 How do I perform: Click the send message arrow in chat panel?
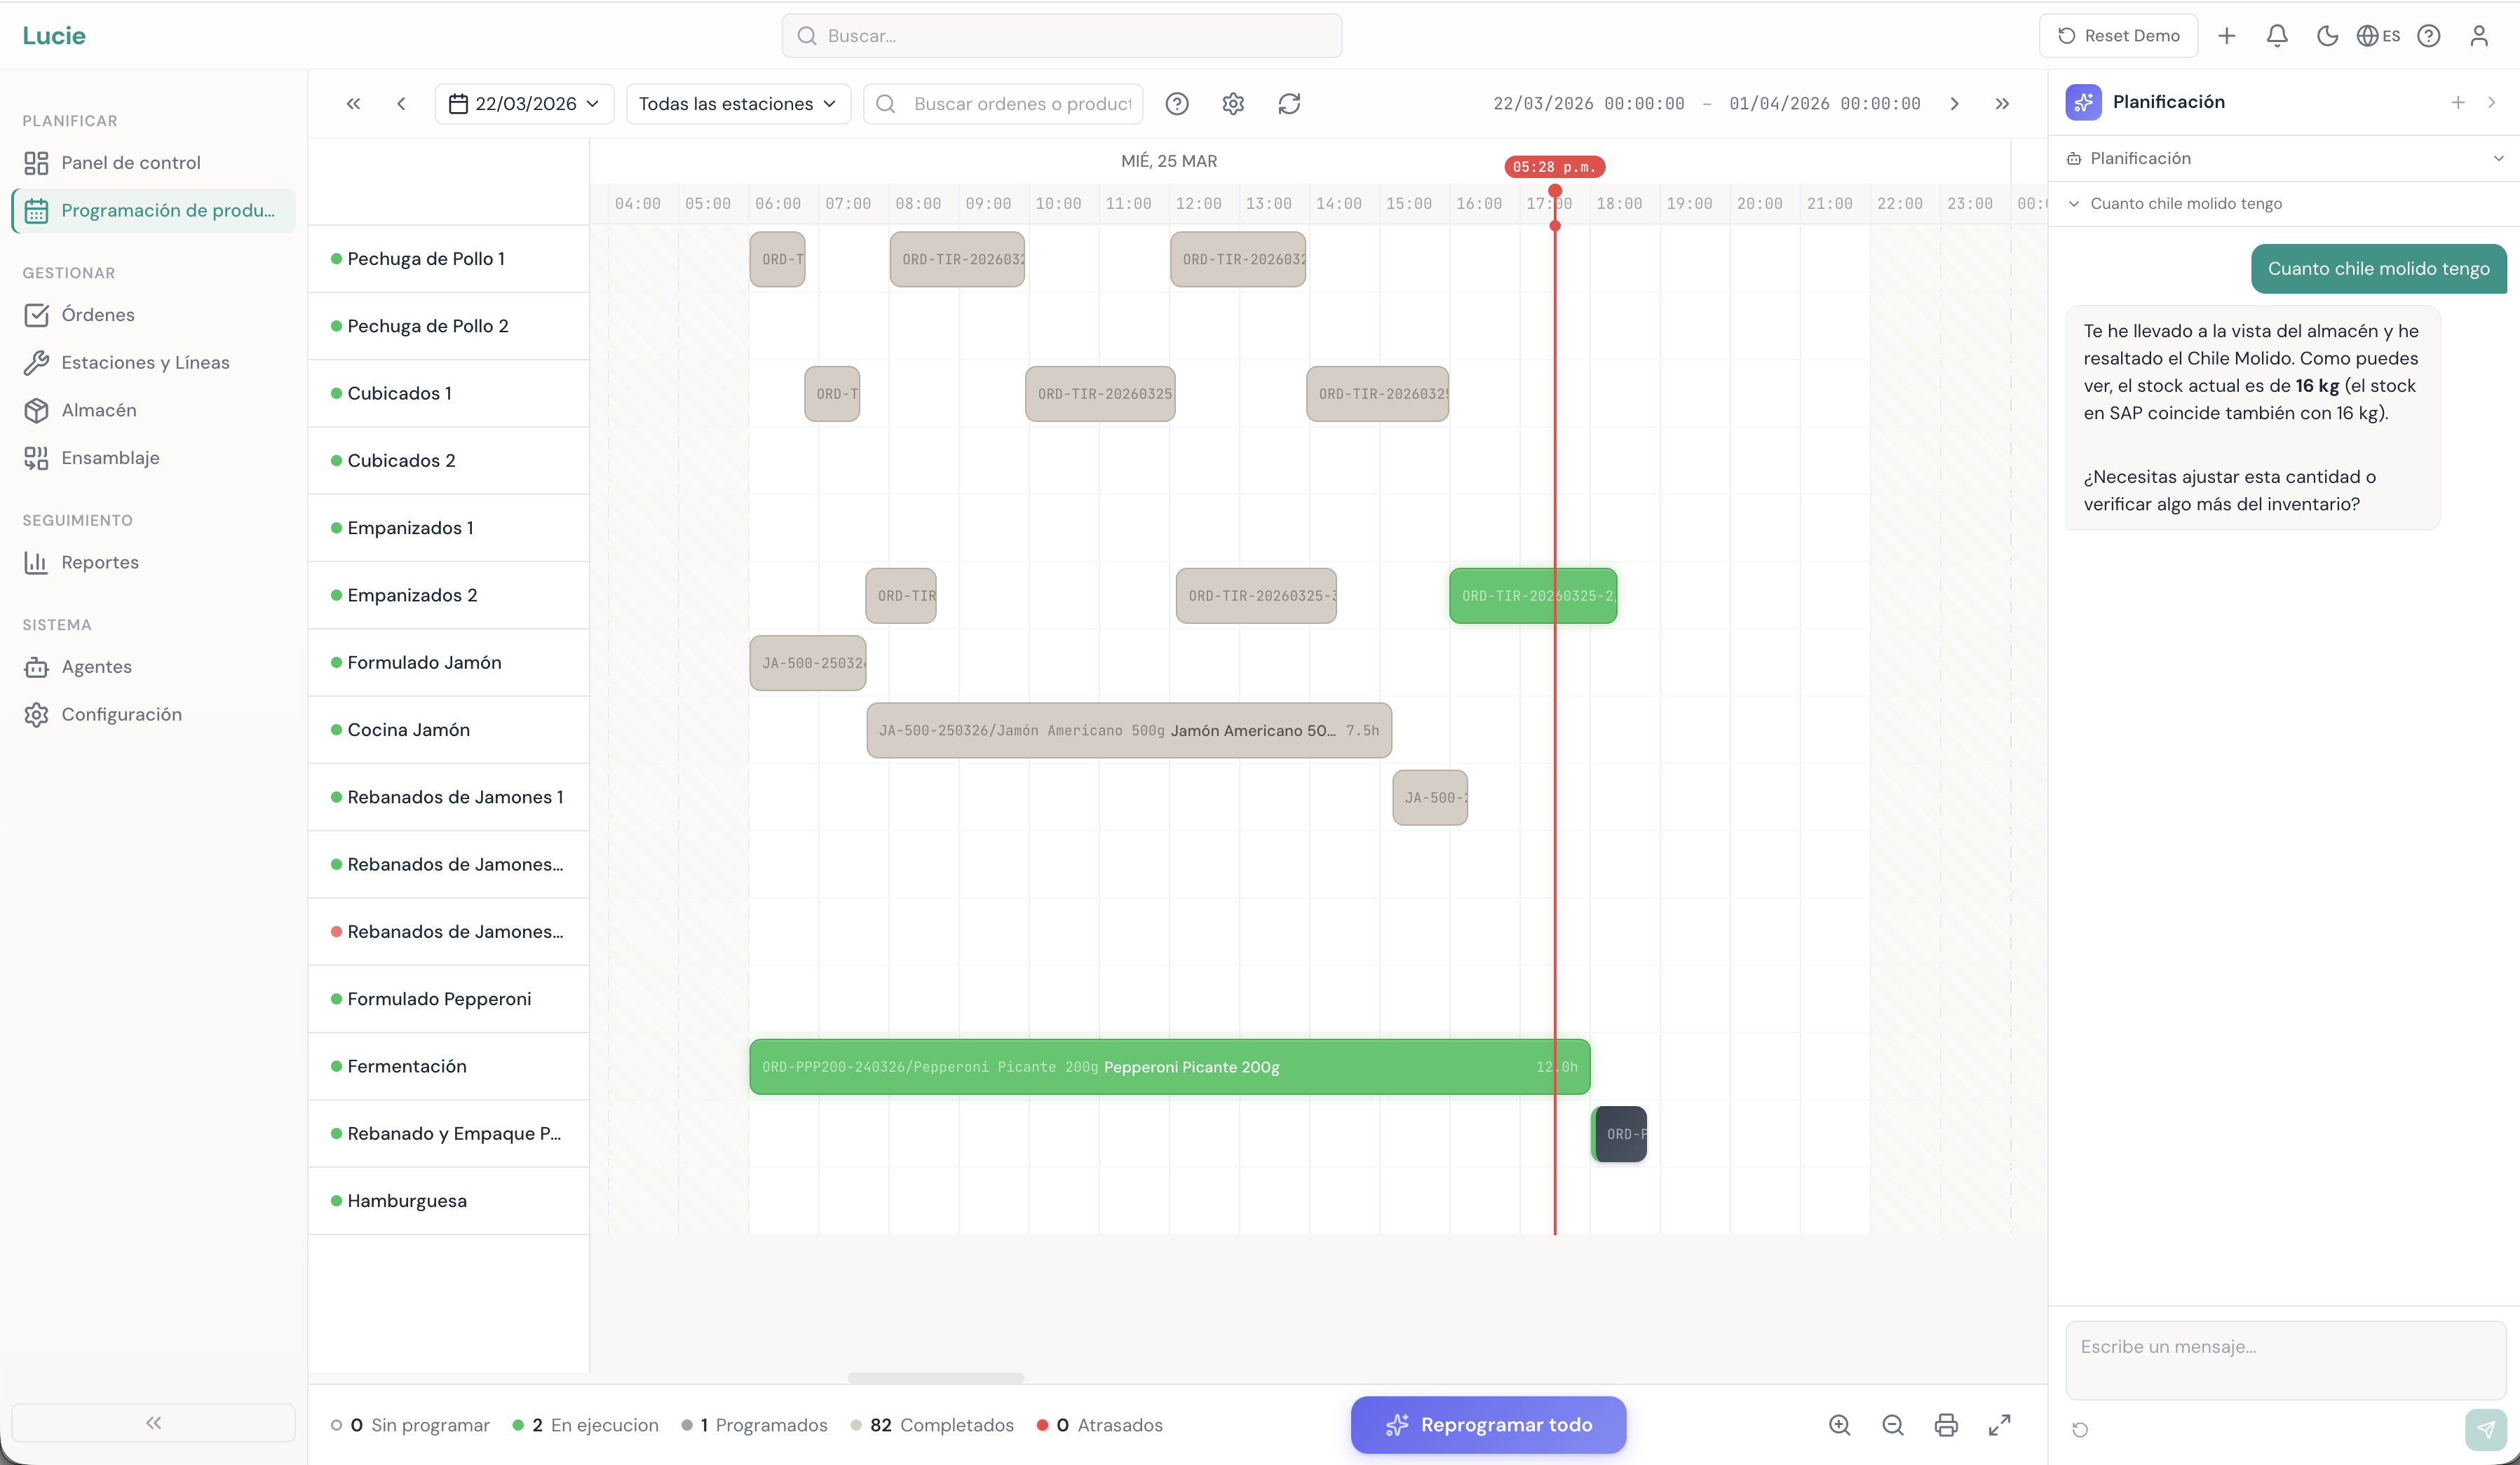coord(2486,1430)
